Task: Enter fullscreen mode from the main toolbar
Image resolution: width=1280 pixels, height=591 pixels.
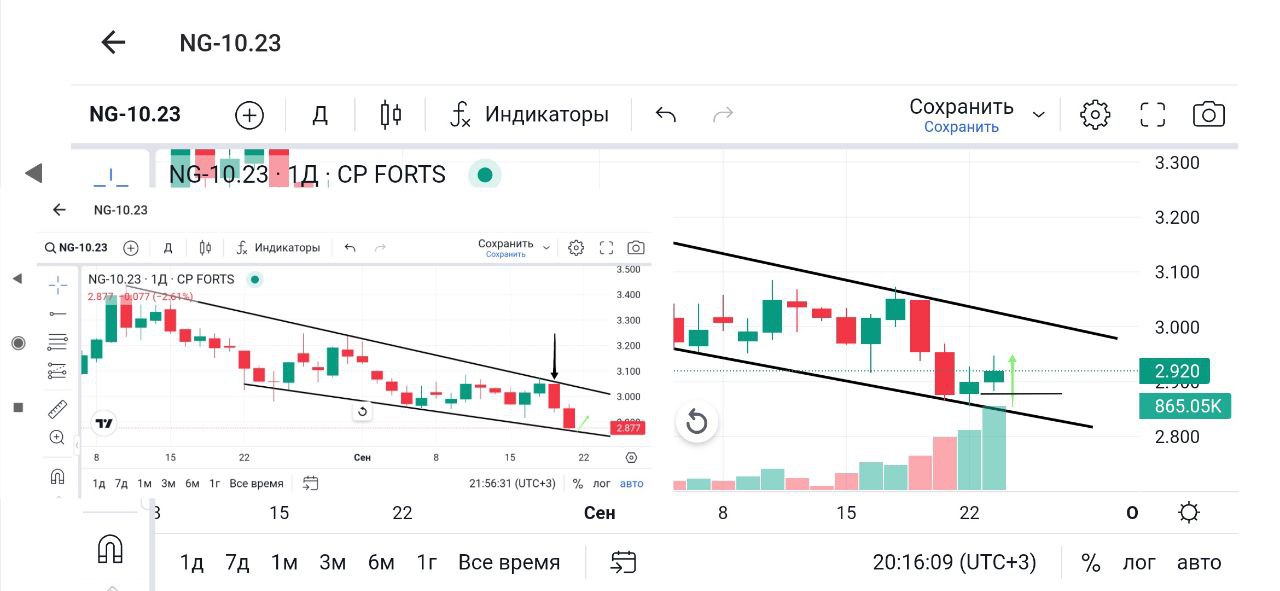Action: tap(1153, 114)
